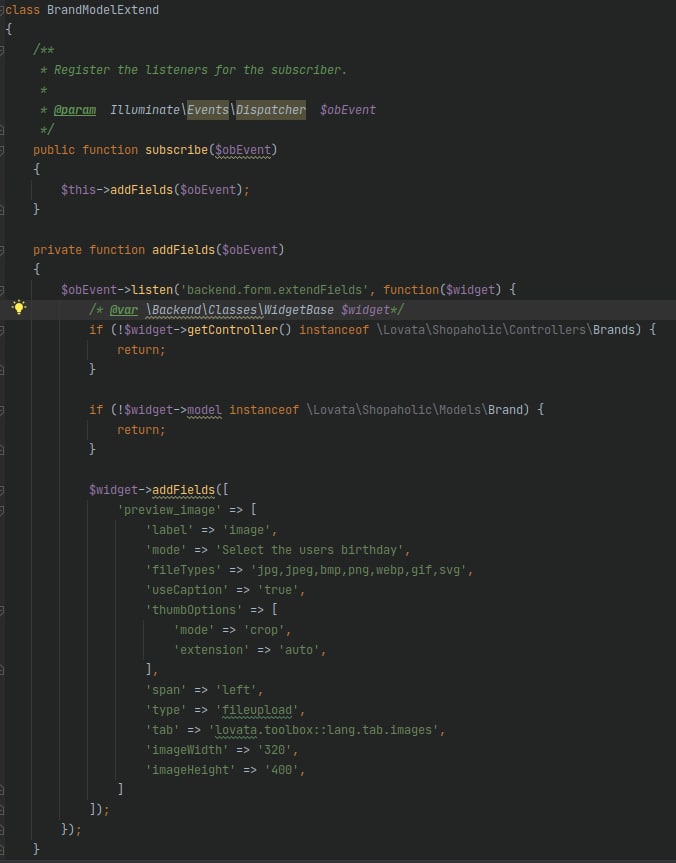Click the underlined model property
676x863 pixels.
tap(204, 409)
